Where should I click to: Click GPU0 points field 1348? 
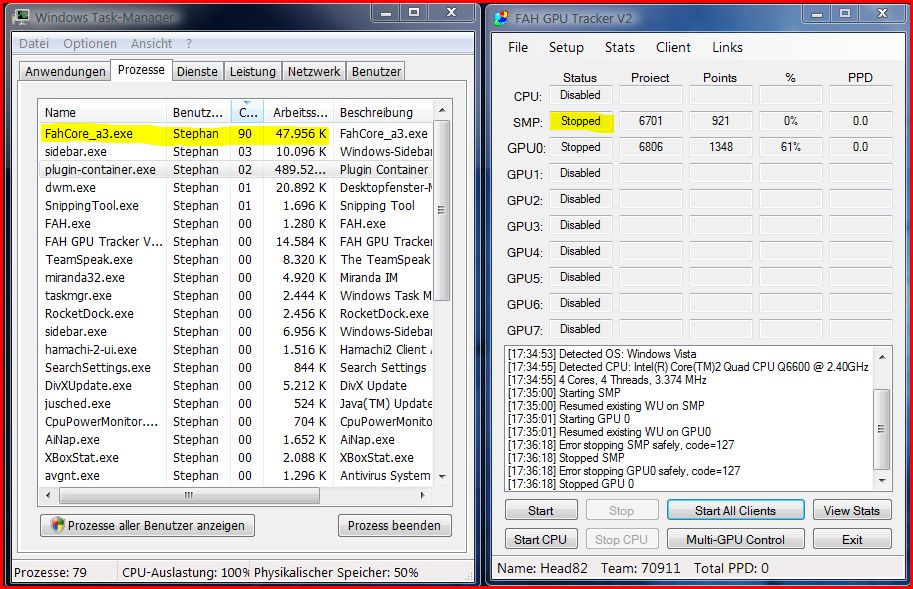point(721,147)
